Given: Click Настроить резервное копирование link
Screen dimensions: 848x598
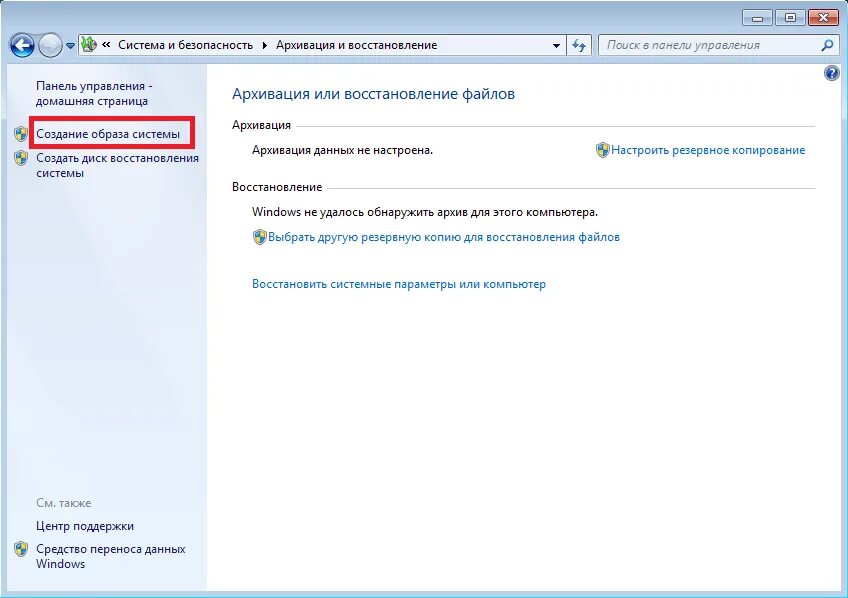Looking at the screenshot, I should pos(708,150).
